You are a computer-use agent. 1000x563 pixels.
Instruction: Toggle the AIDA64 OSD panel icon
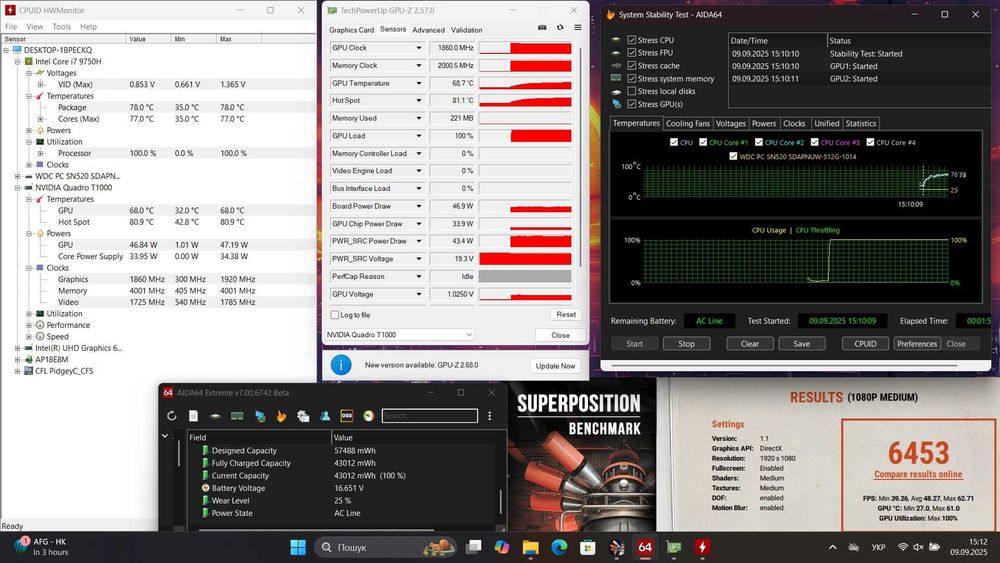pos(346,416)
